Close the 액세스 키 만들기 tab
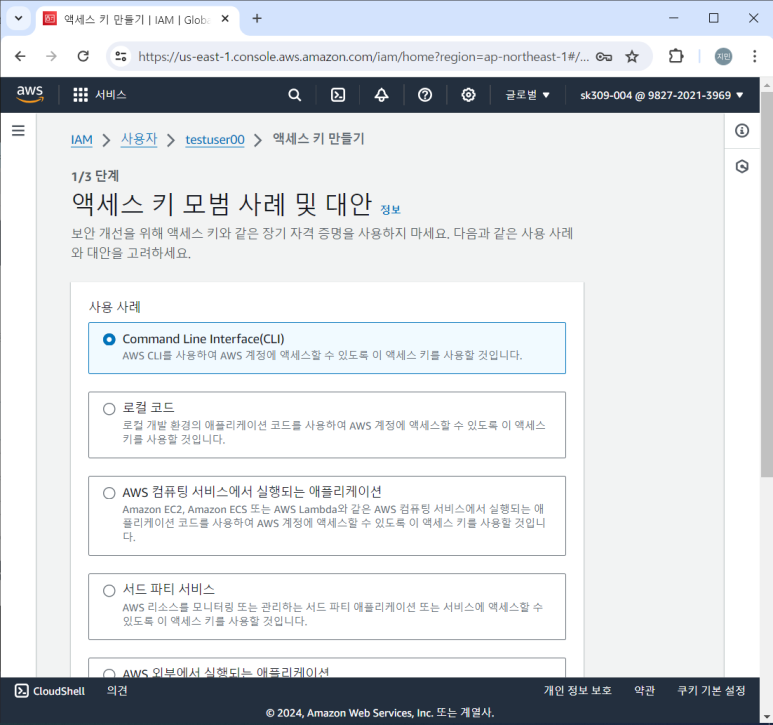773x725 pixels. pyautogui.click(x=225, y=19)
